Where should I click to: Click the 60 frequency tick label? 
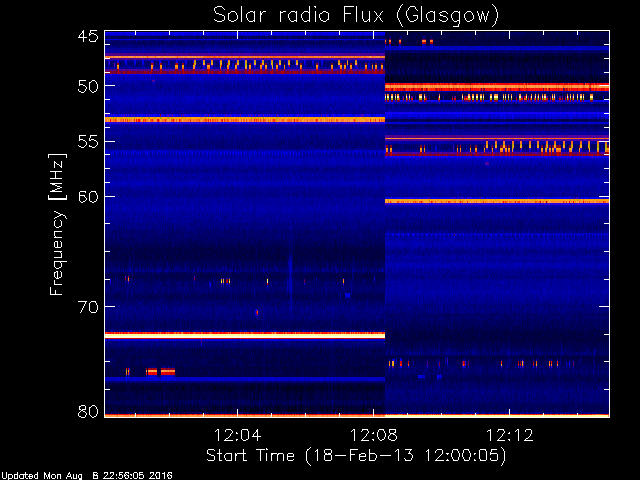click(x=88, y=197)
